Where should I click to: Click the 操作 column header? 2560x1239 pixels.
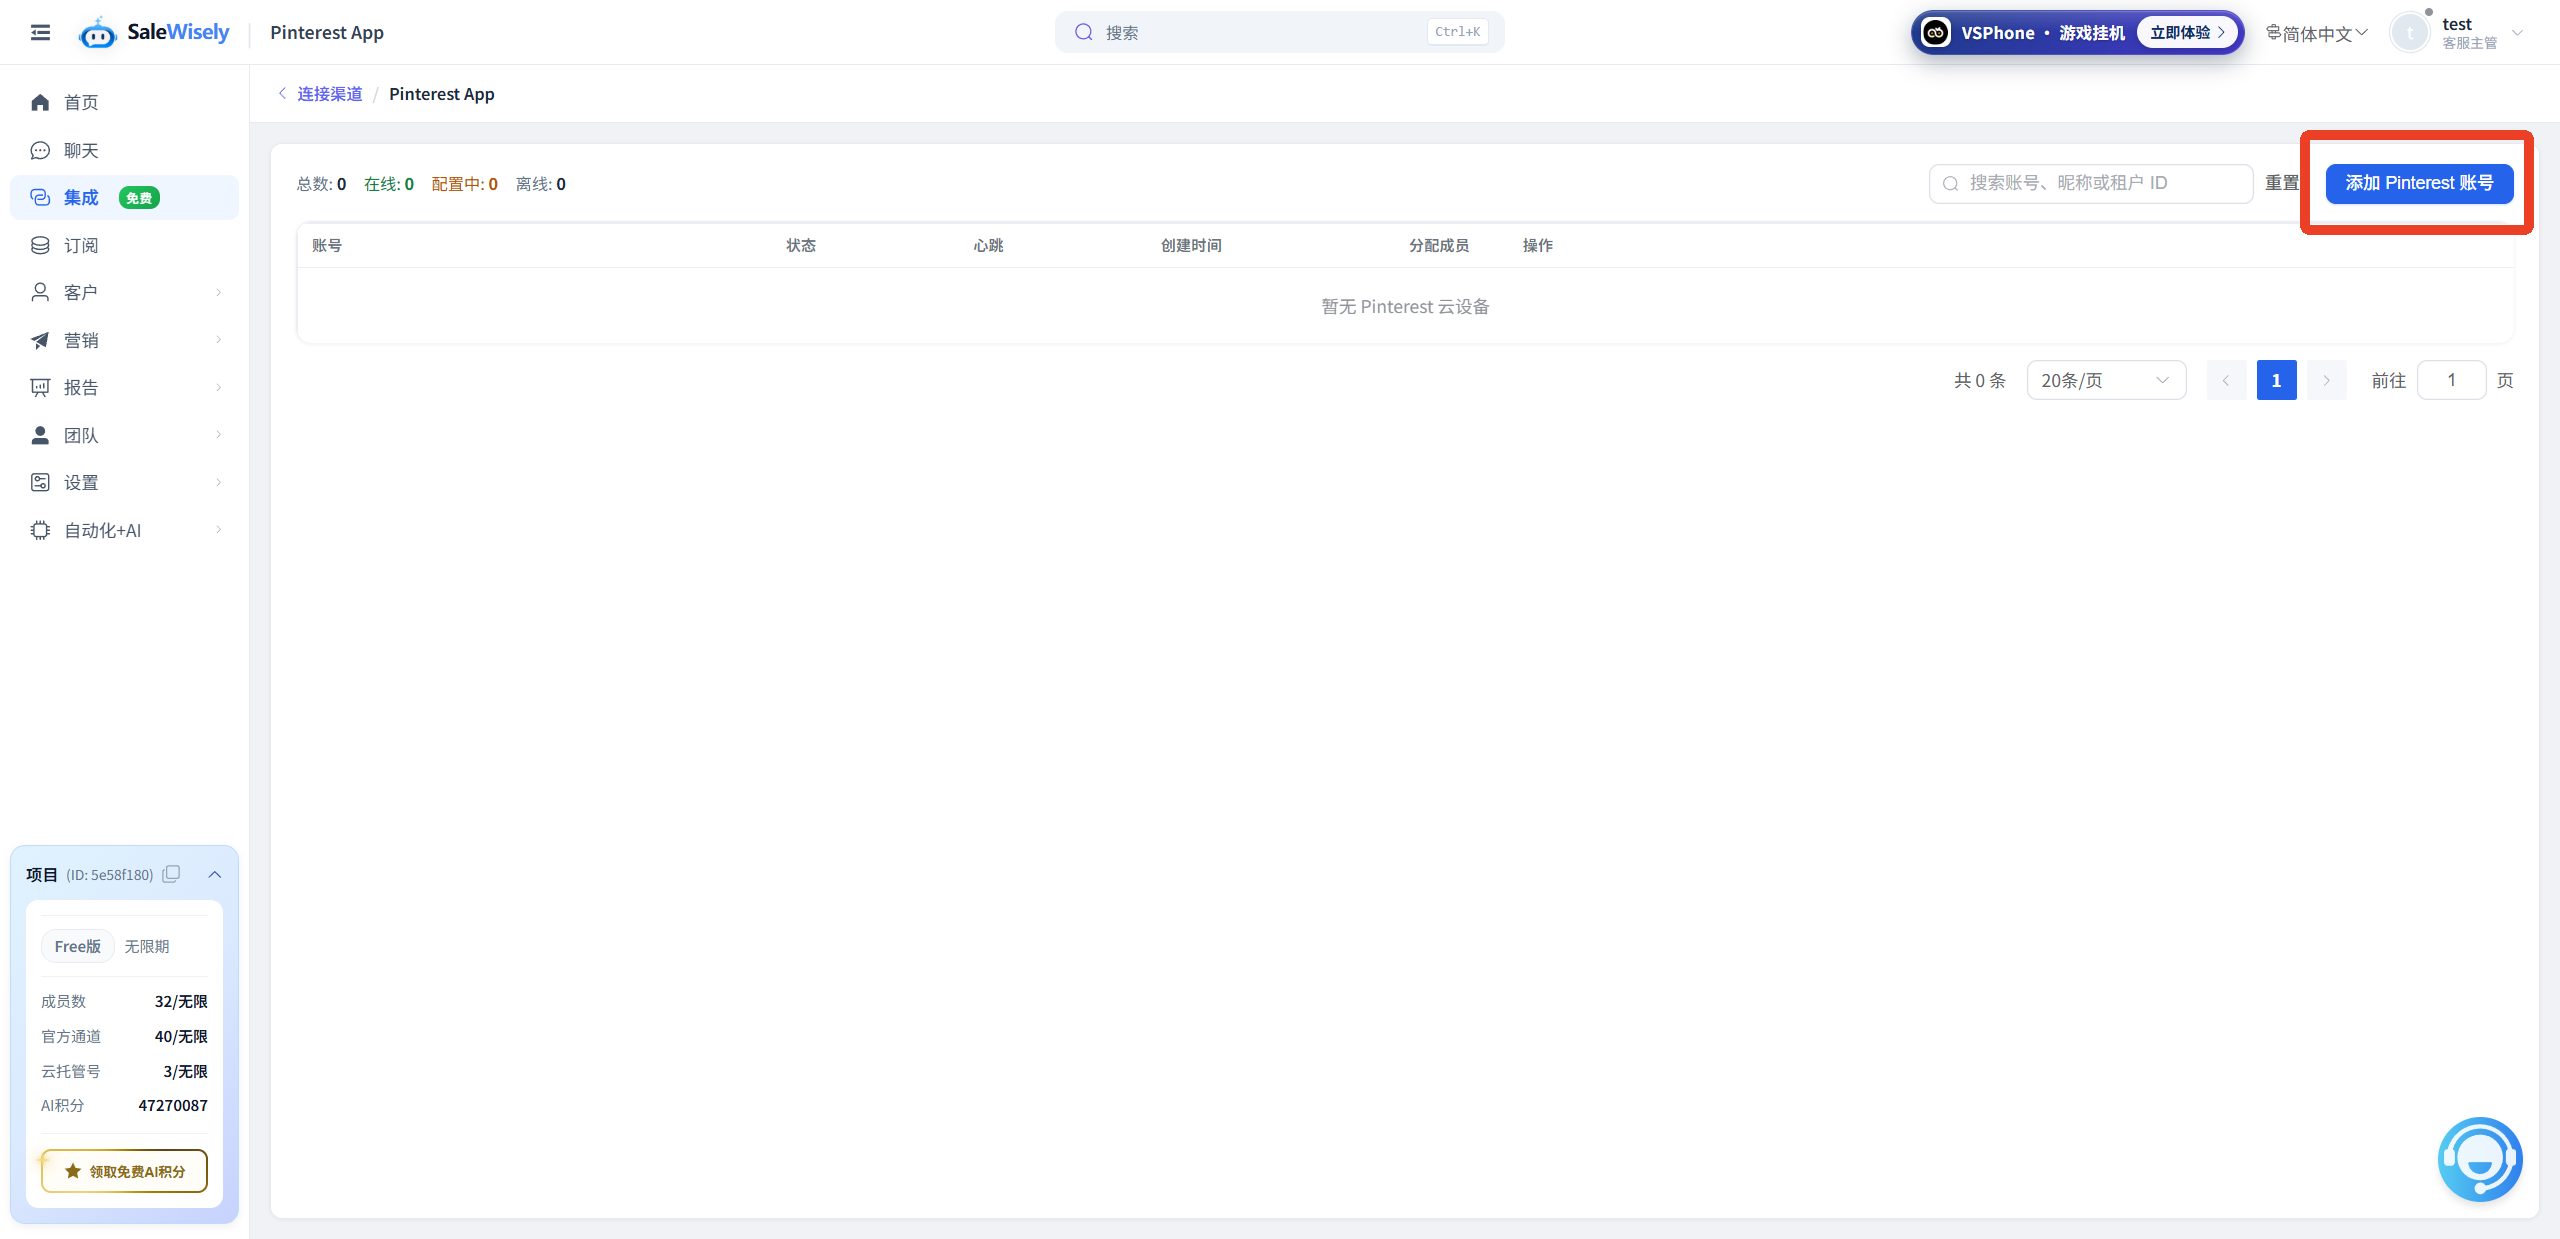(1538, 245)
